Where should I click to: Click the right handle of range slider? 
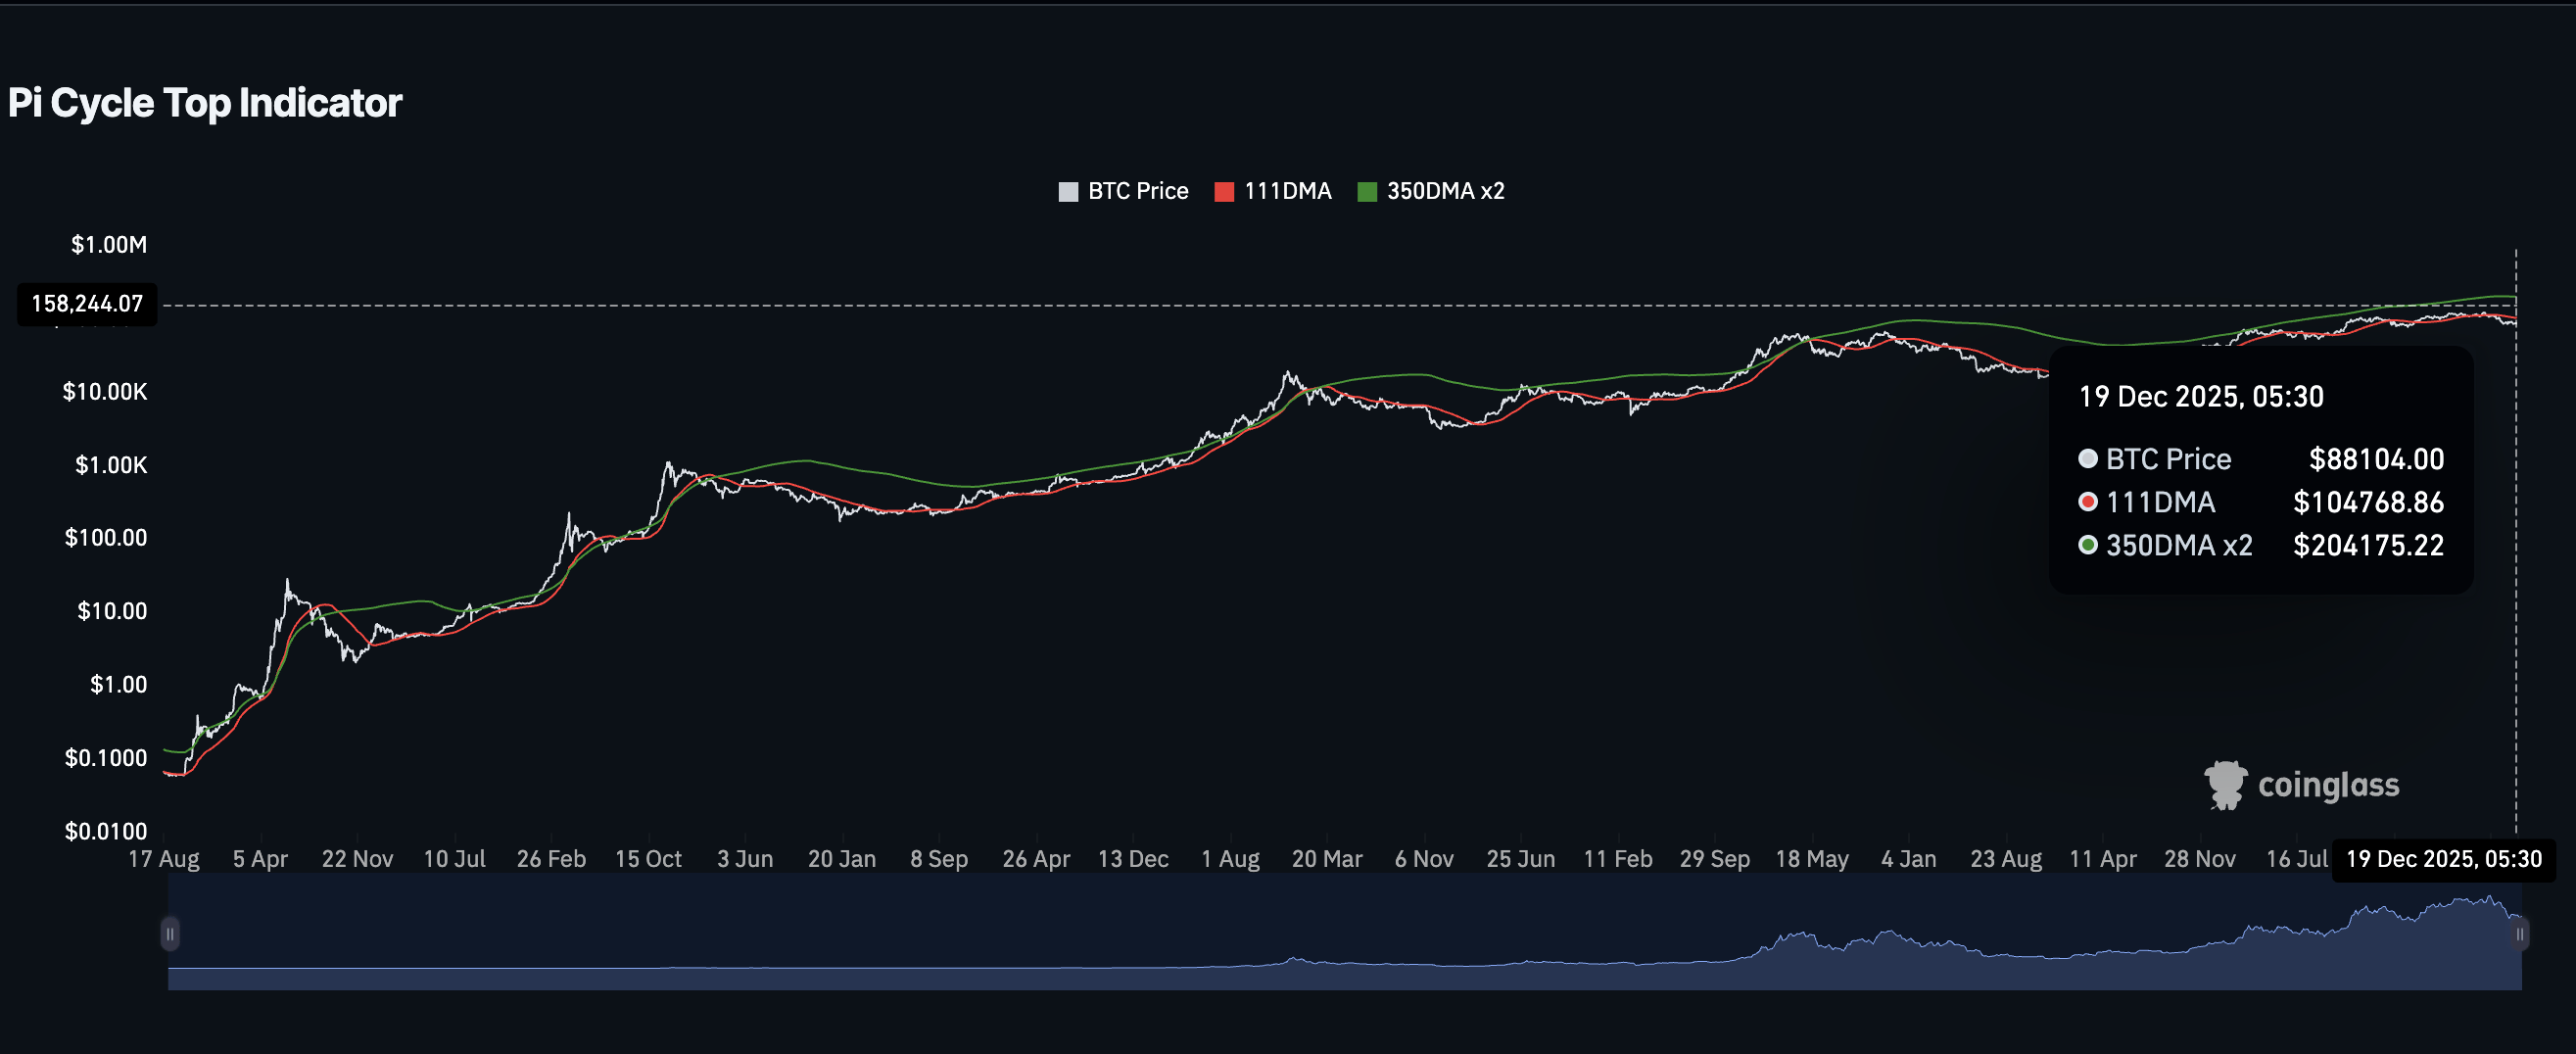[2520, 934]
